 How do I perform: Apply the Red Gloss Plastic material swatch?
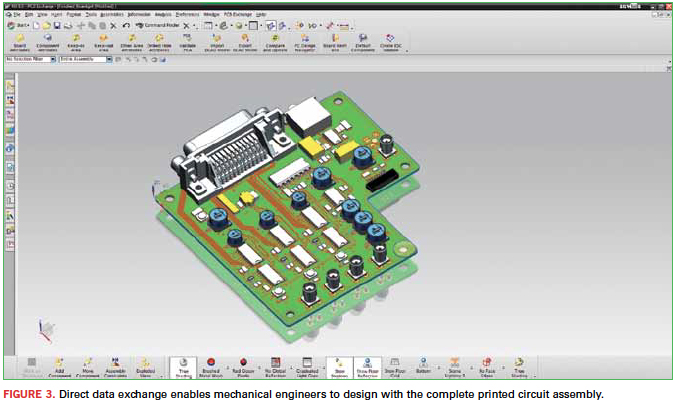coord(243,363)
